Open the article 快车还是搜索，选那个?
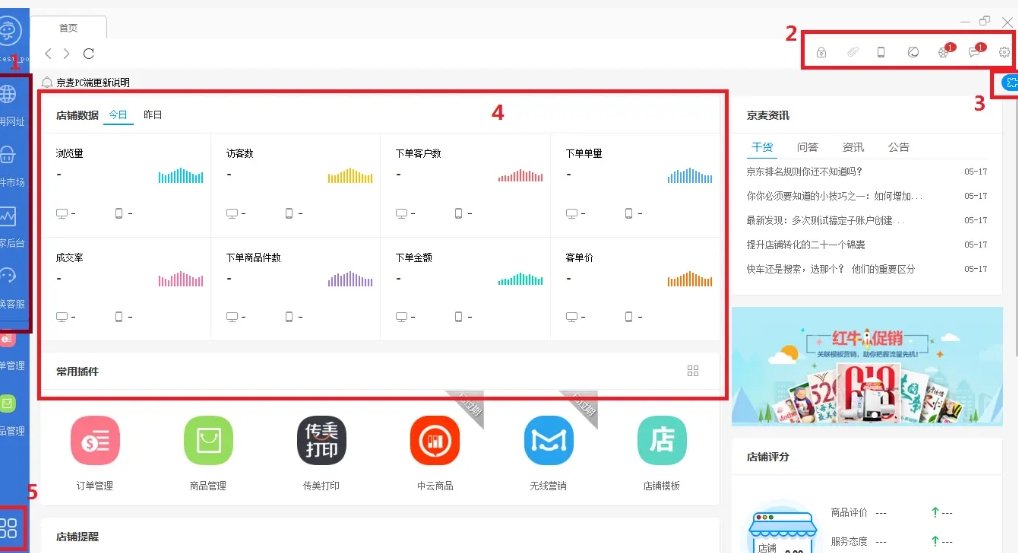The width and height of the screenshot is (1018, 553). point(830,269)
